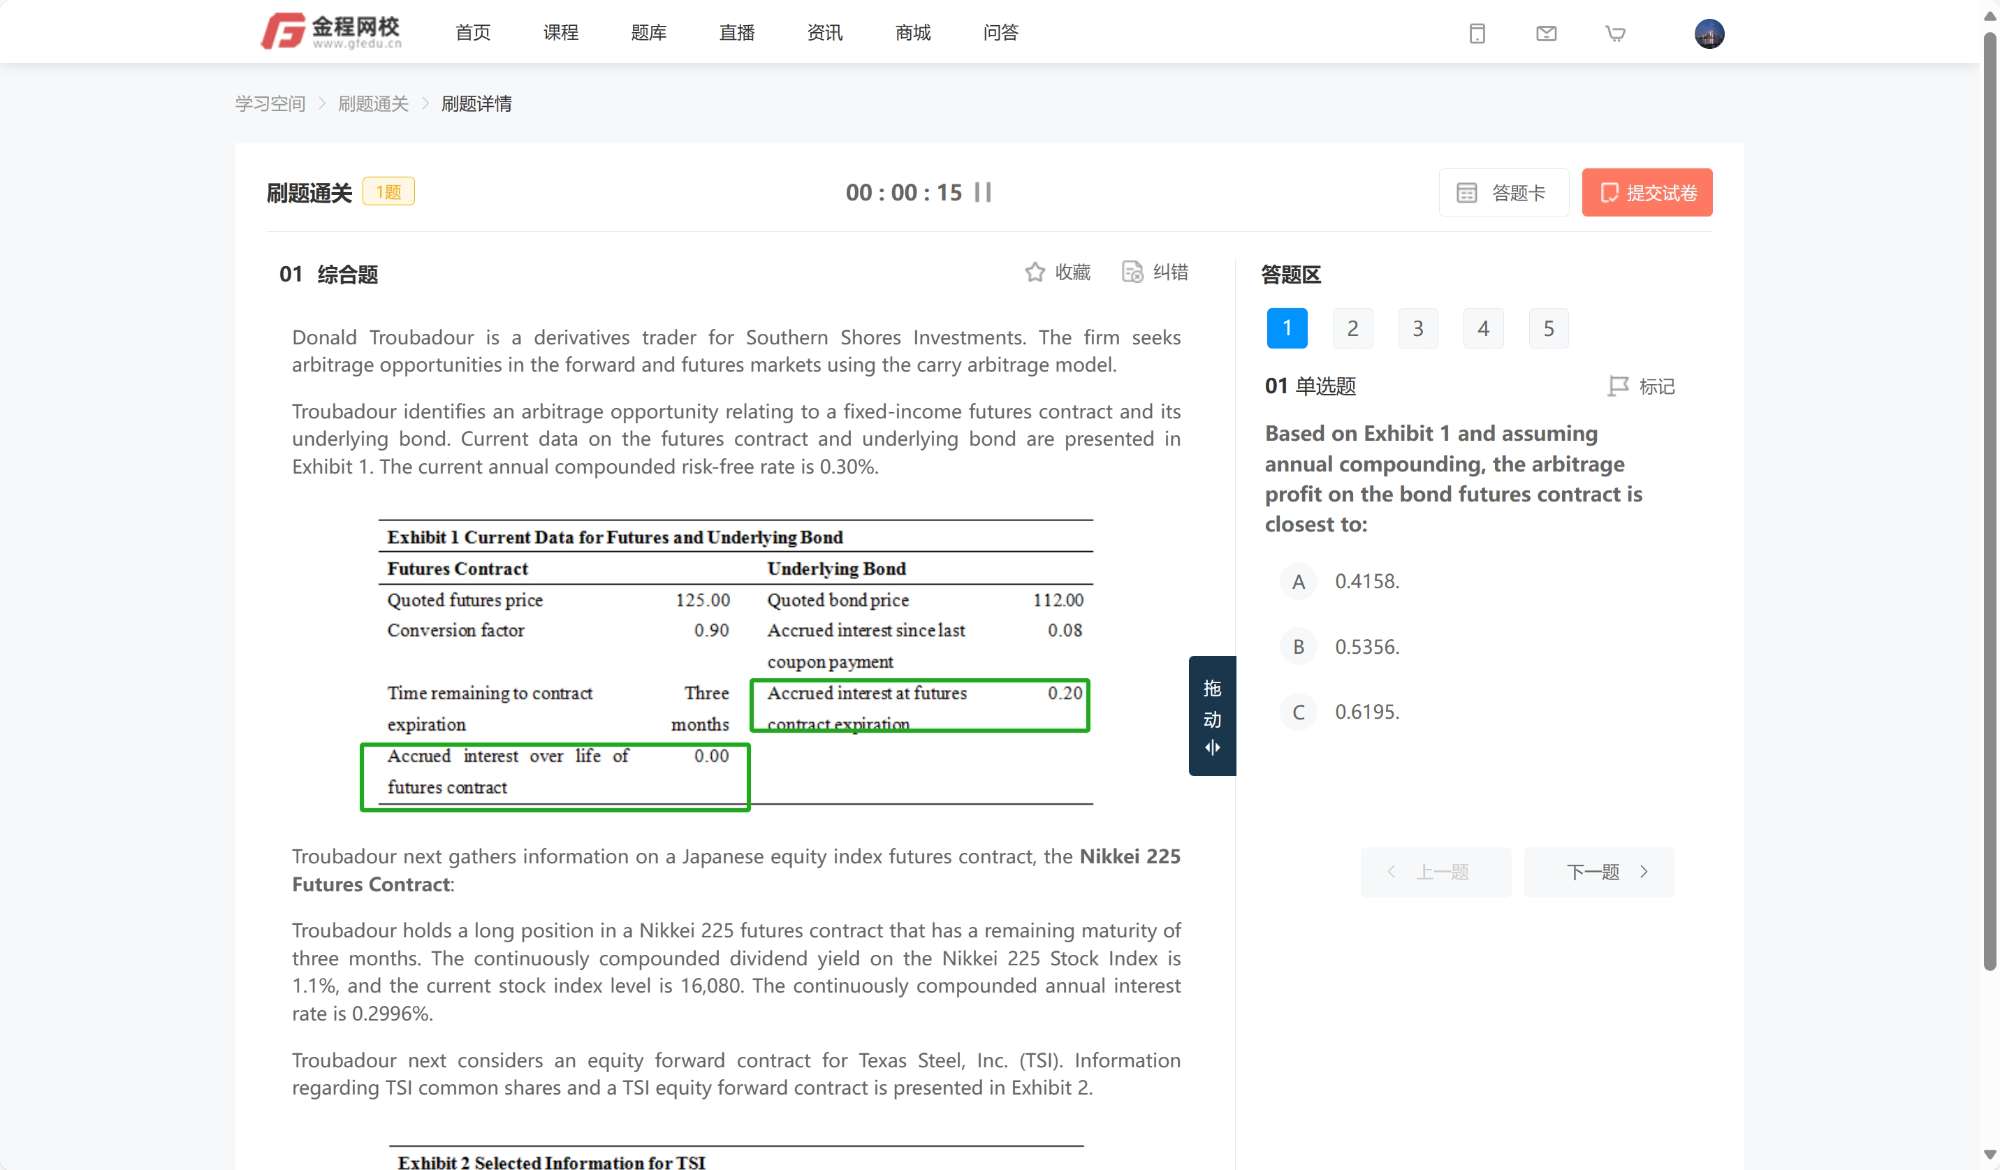2000x1170 pixels.
Task: Open the mail envelope icon
Action: click(x=1546, y=34)
